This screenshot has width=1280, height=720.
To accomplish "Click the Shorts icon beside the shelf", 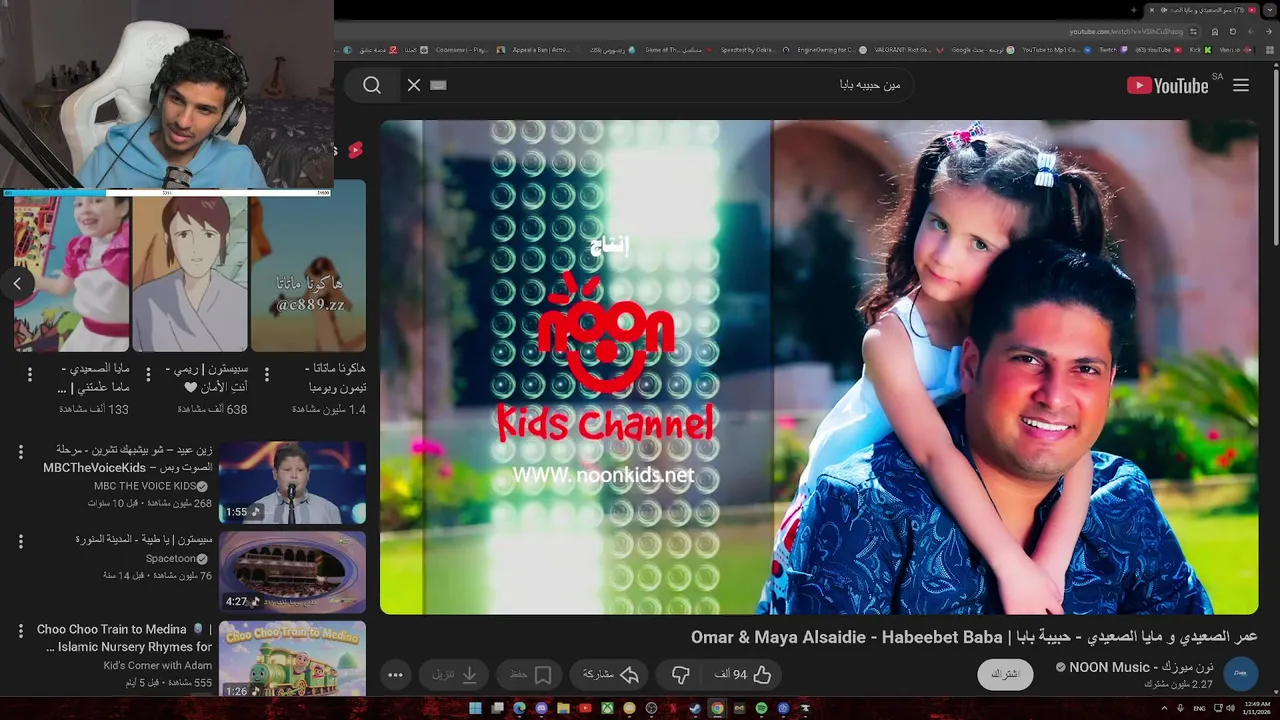I will tap(355, 150).
